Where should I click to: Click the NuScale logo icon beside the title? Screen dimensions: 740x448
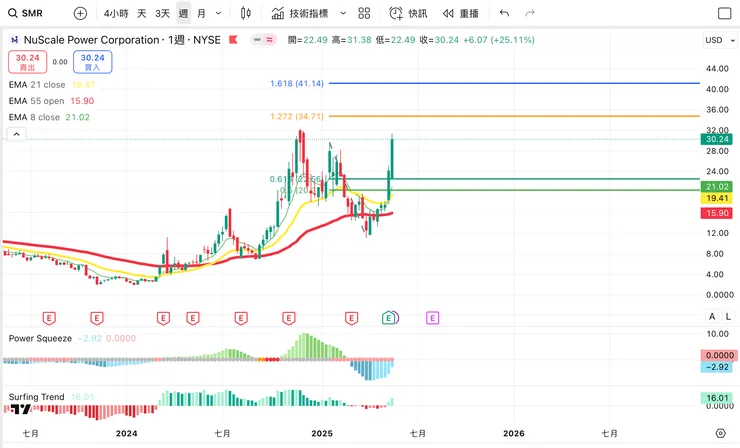coord(15,40)
